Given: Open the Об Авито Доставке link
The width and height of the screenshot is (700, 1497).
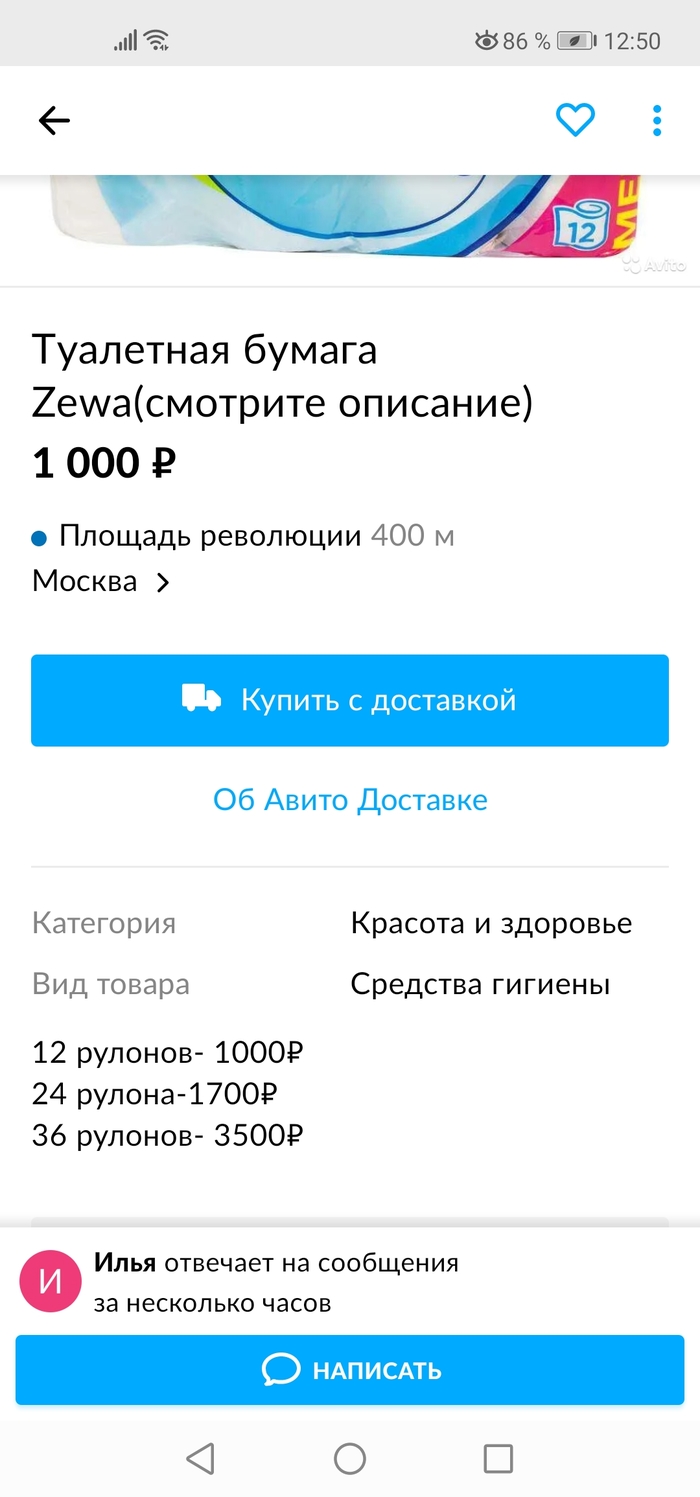Looking at the screenshot, I should [350, 800].
